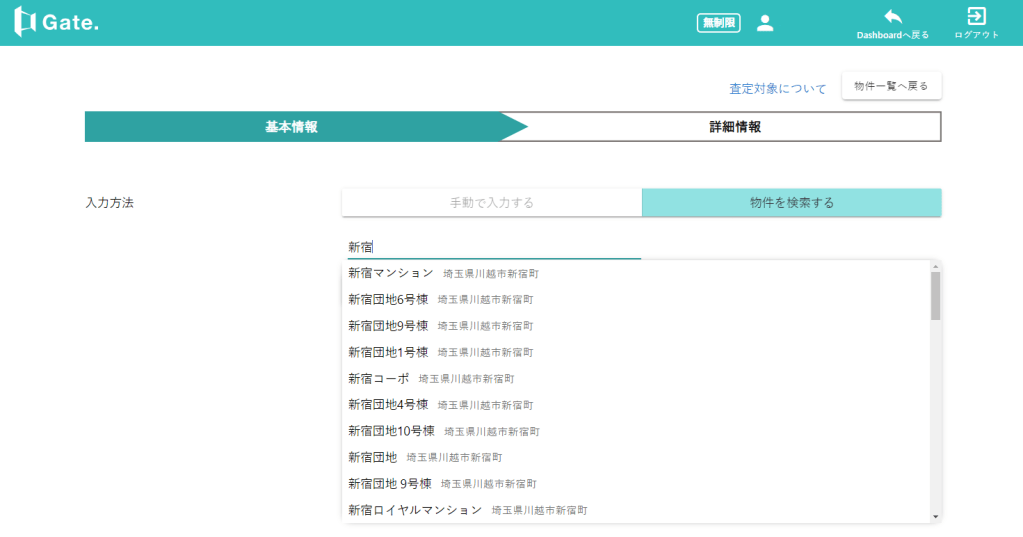This screenshot has width=1023, height=537.
Task: Select 物件を検索する input mode
Action: pyautogui.click(x=791, y=202)
